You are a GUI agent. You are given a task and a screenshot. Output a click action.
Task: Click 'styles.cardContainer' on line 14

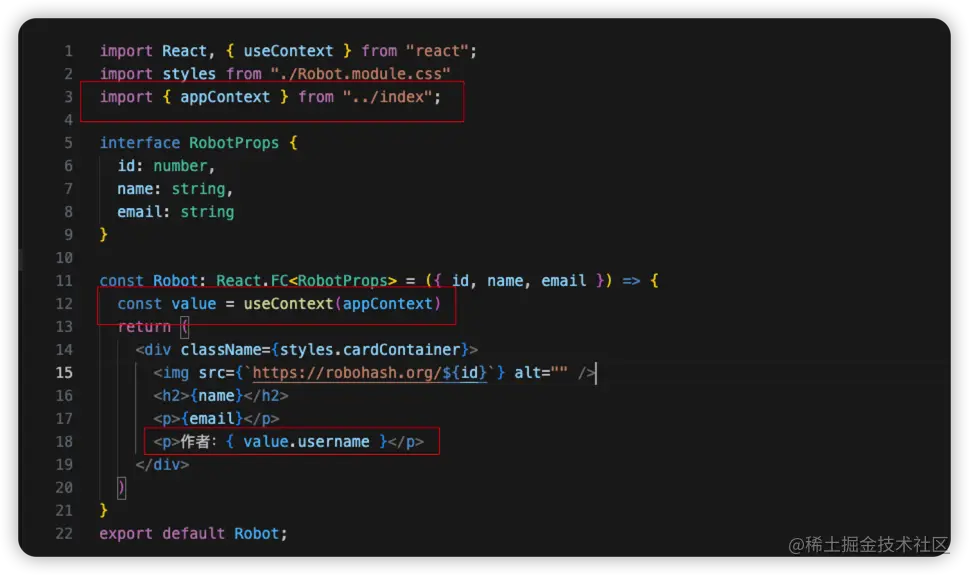coord(370,350)
